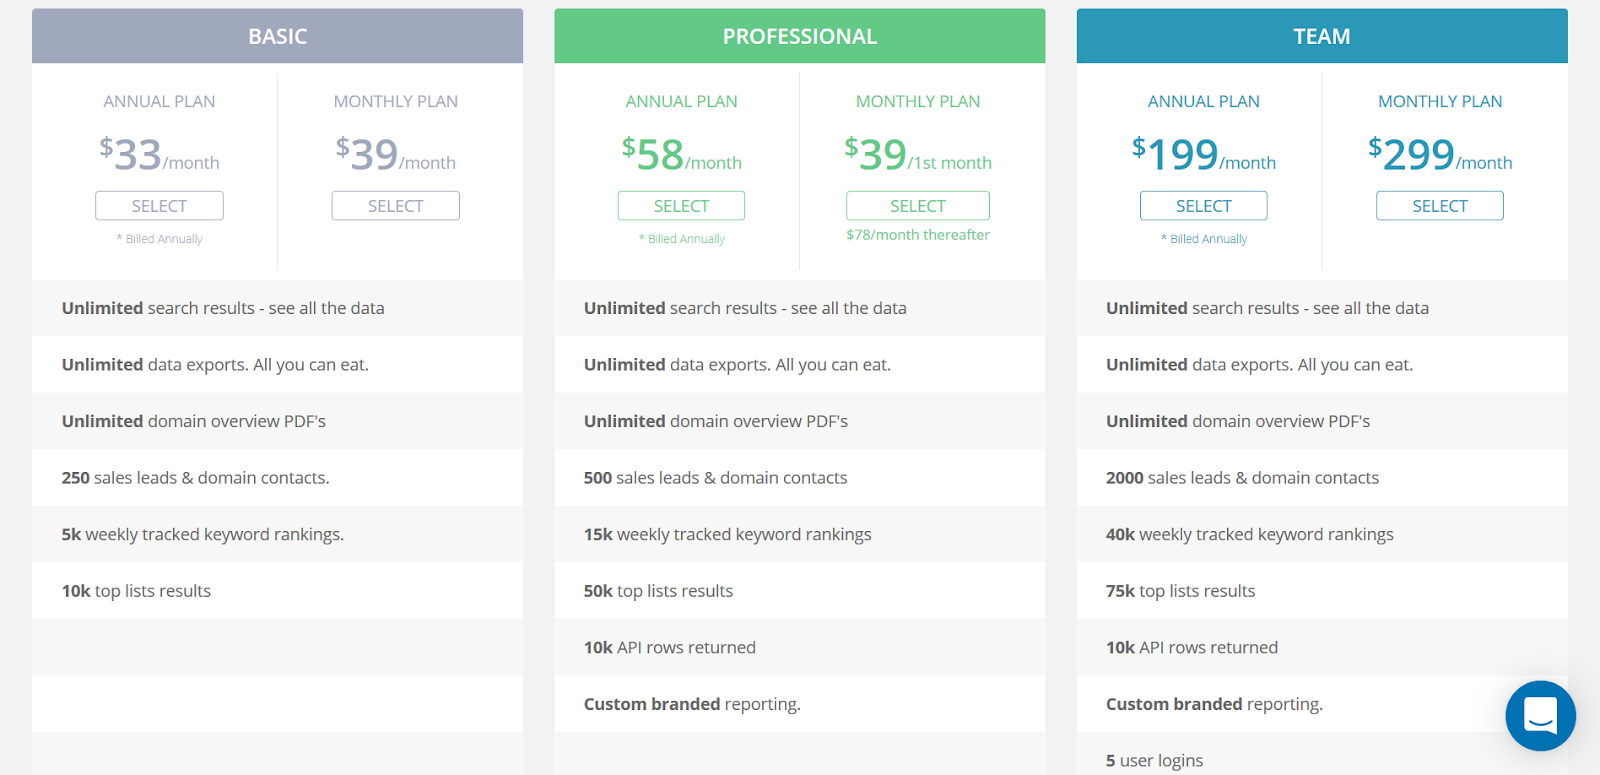
Task: Click Basic 250 sales leads row
Action: 277,478
